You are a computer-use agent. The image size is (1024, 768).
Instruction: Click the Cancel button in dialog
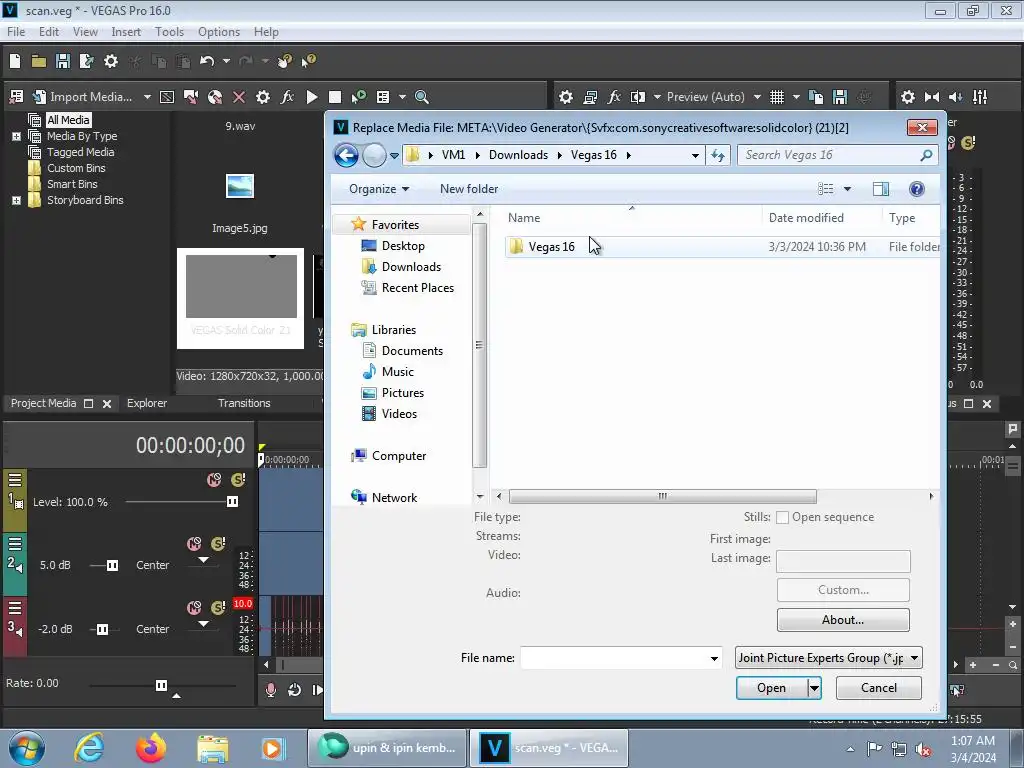point(878,688)
